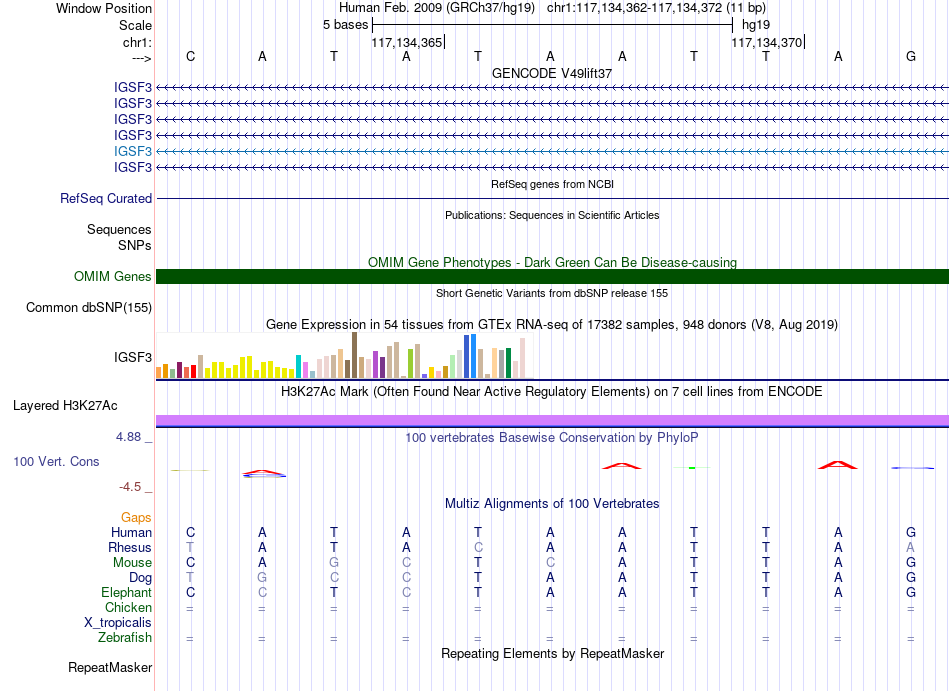Open the RefSeq Curated track label
This screenshot has height=691, width=950.
click(106, 199)
